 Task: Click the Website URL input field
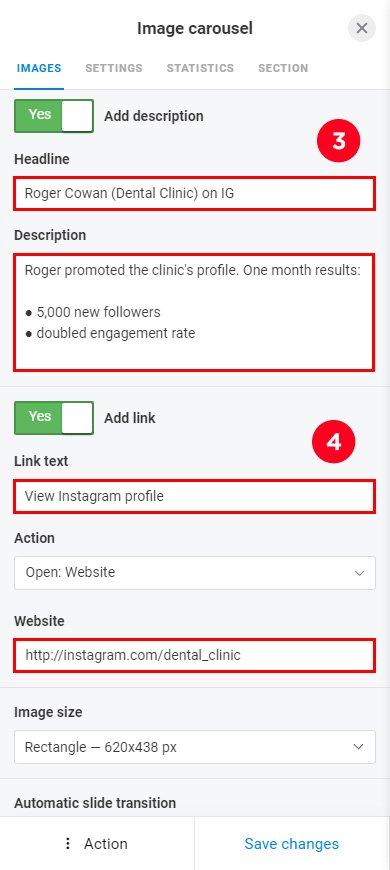[195, 655]
